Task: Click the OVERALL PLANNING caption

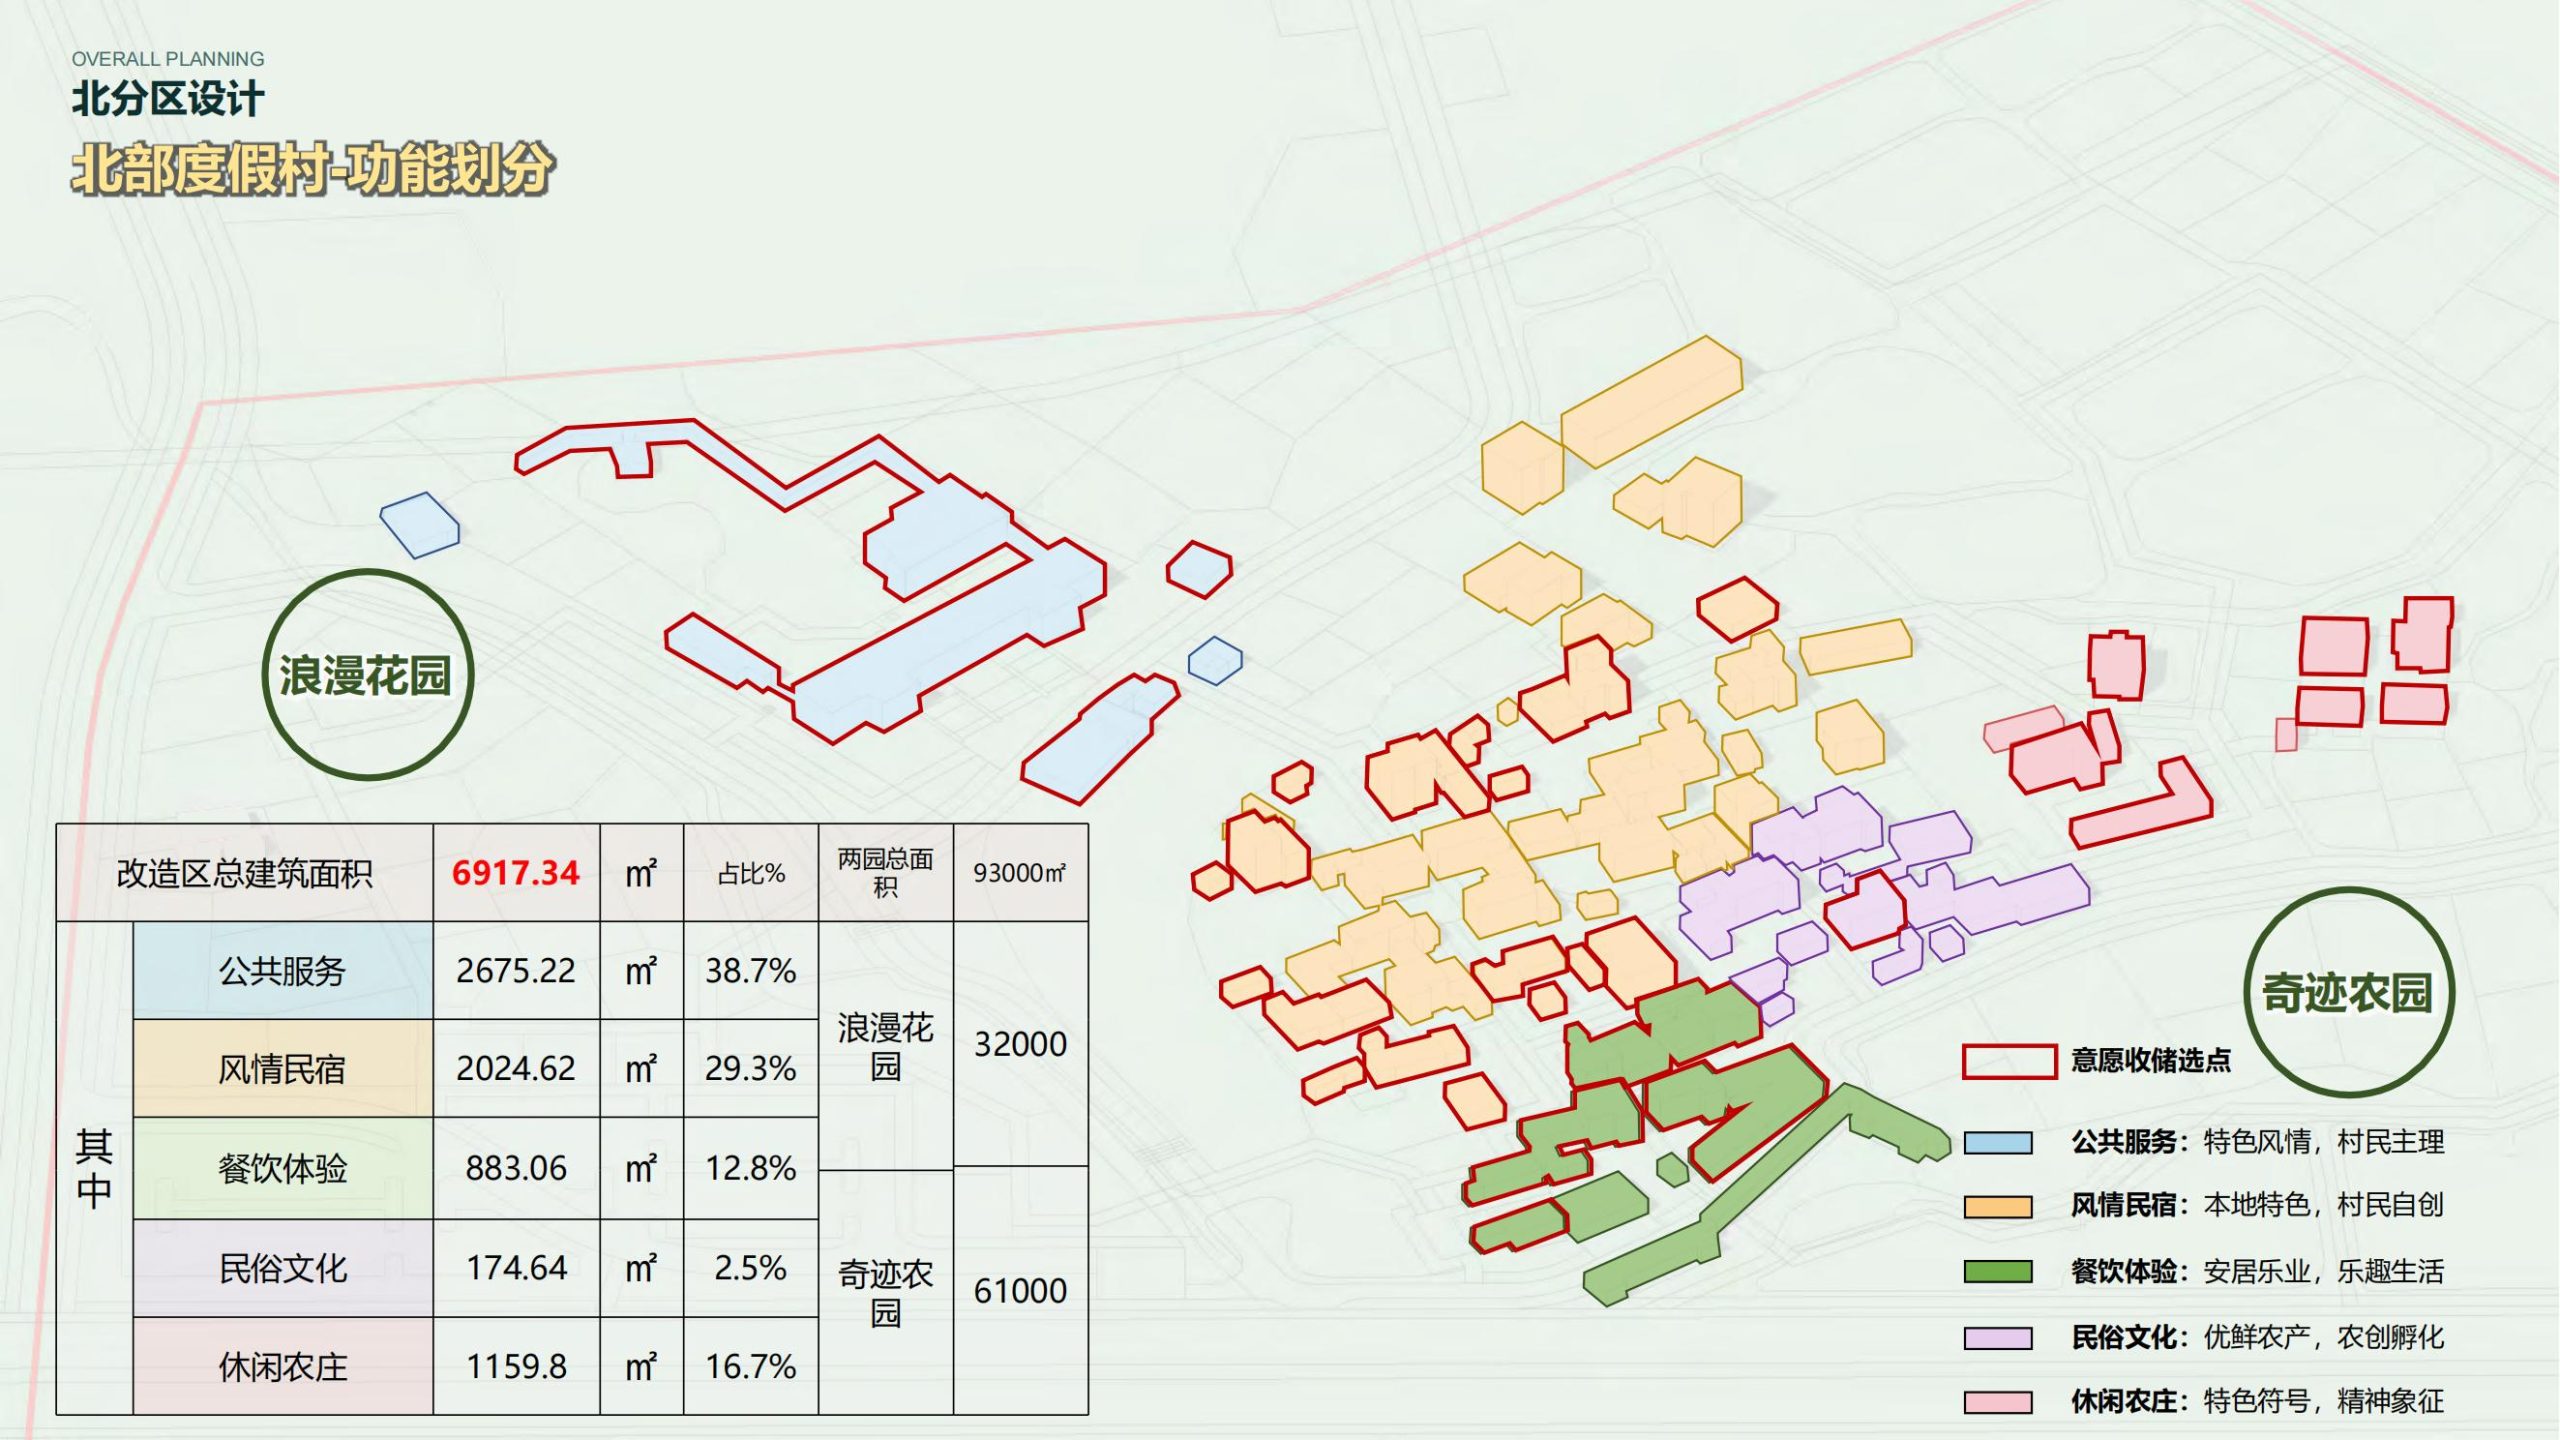Action: point(168,59)
